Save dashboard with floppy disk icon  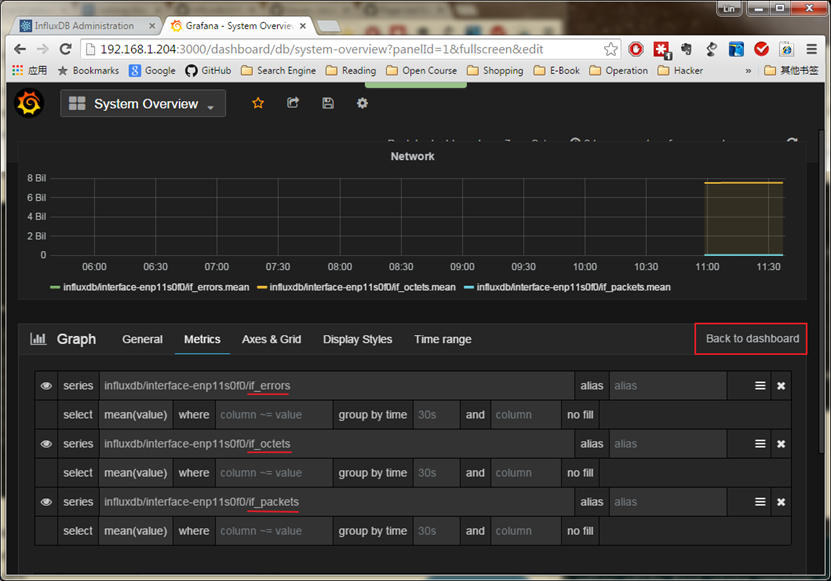pyautogui.click(x=328, y=103)
